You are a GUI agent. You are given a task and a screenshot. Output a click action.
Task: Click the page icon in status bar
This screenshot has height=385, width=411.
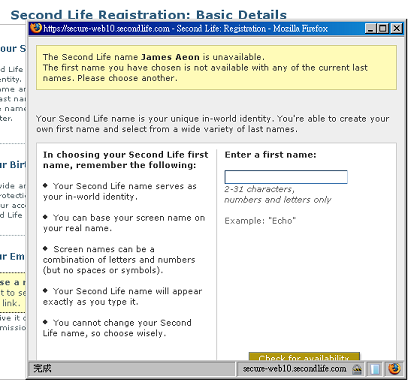coord(375,369)
